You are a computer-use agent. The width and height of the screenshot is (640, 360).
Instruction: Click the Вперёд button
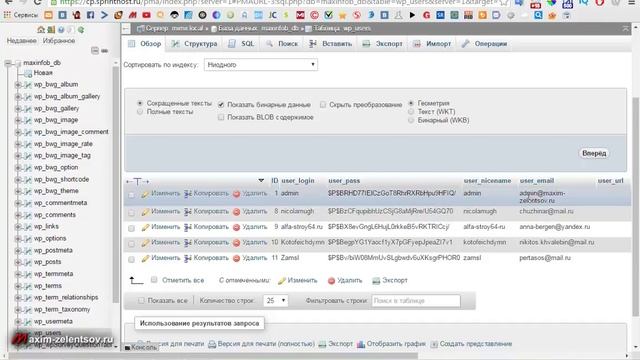594,153
